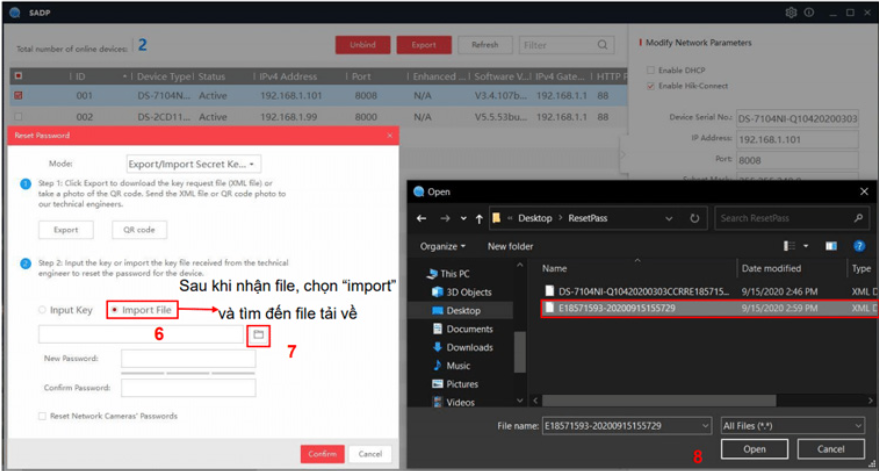Click Open to load the selected file

pyautogui.click(x=754, y=449)
